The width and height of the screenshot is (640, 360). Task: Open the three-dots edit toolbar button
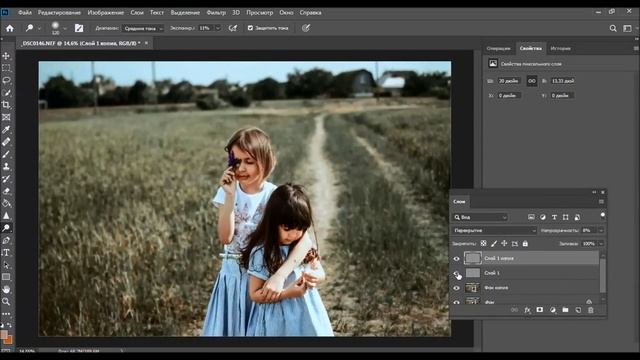pos(6,314)
